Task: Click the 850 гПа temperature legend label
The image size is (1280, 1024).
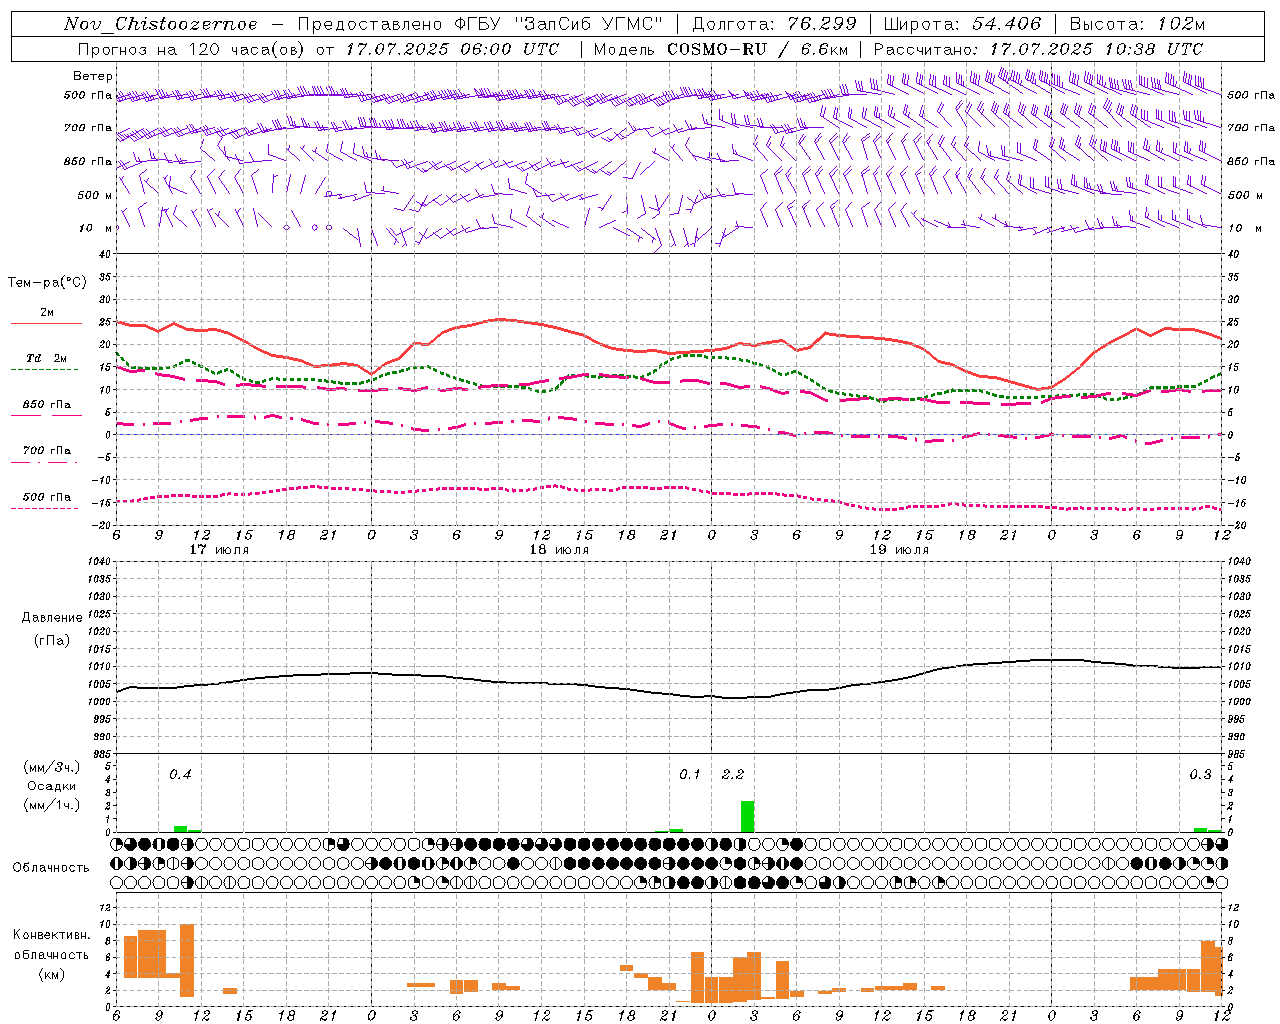Action: [x=47, y=405]
